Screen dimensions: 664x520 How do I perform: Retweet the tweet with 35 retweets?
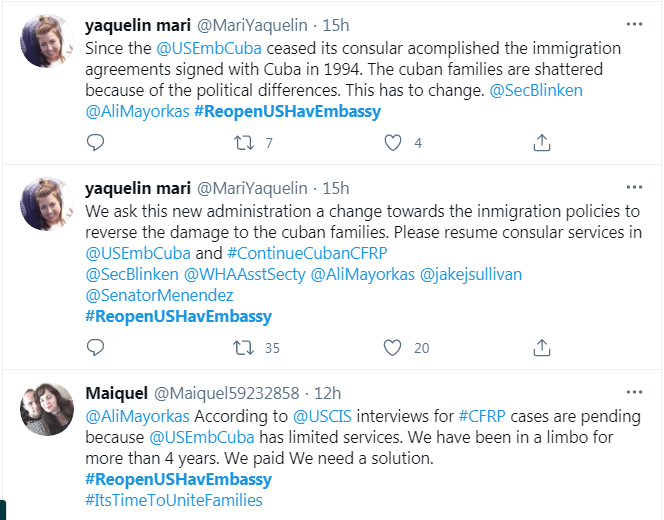click(243, 348)
